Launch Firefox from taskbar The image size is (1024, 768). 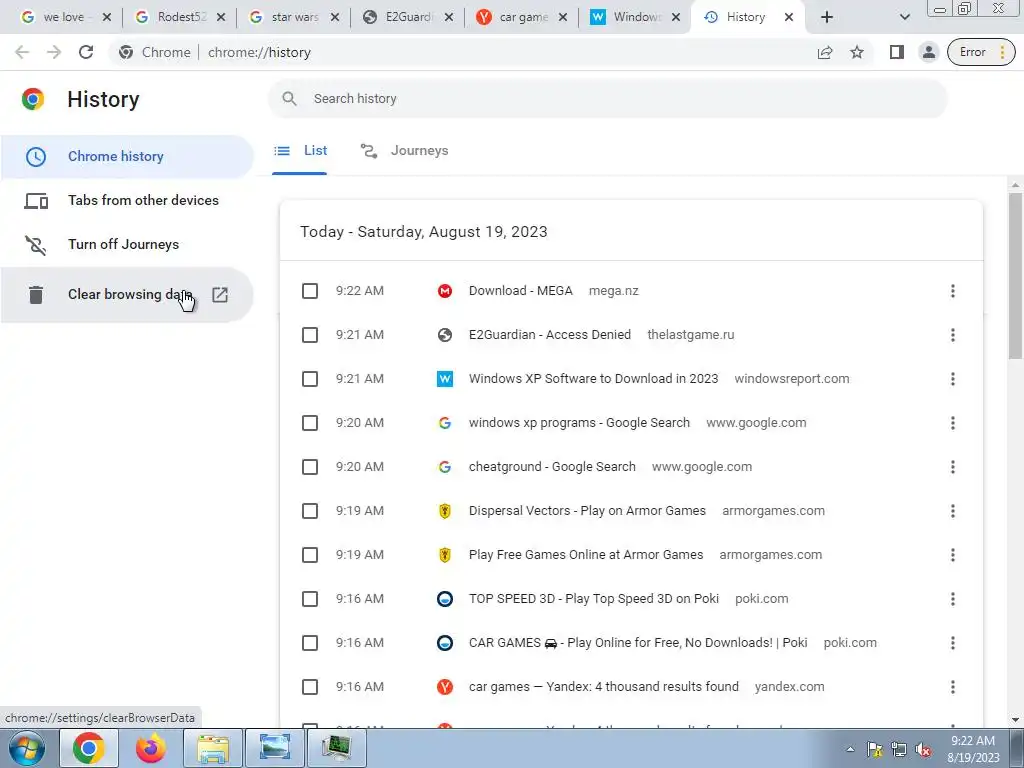click(x=151, y=748)
